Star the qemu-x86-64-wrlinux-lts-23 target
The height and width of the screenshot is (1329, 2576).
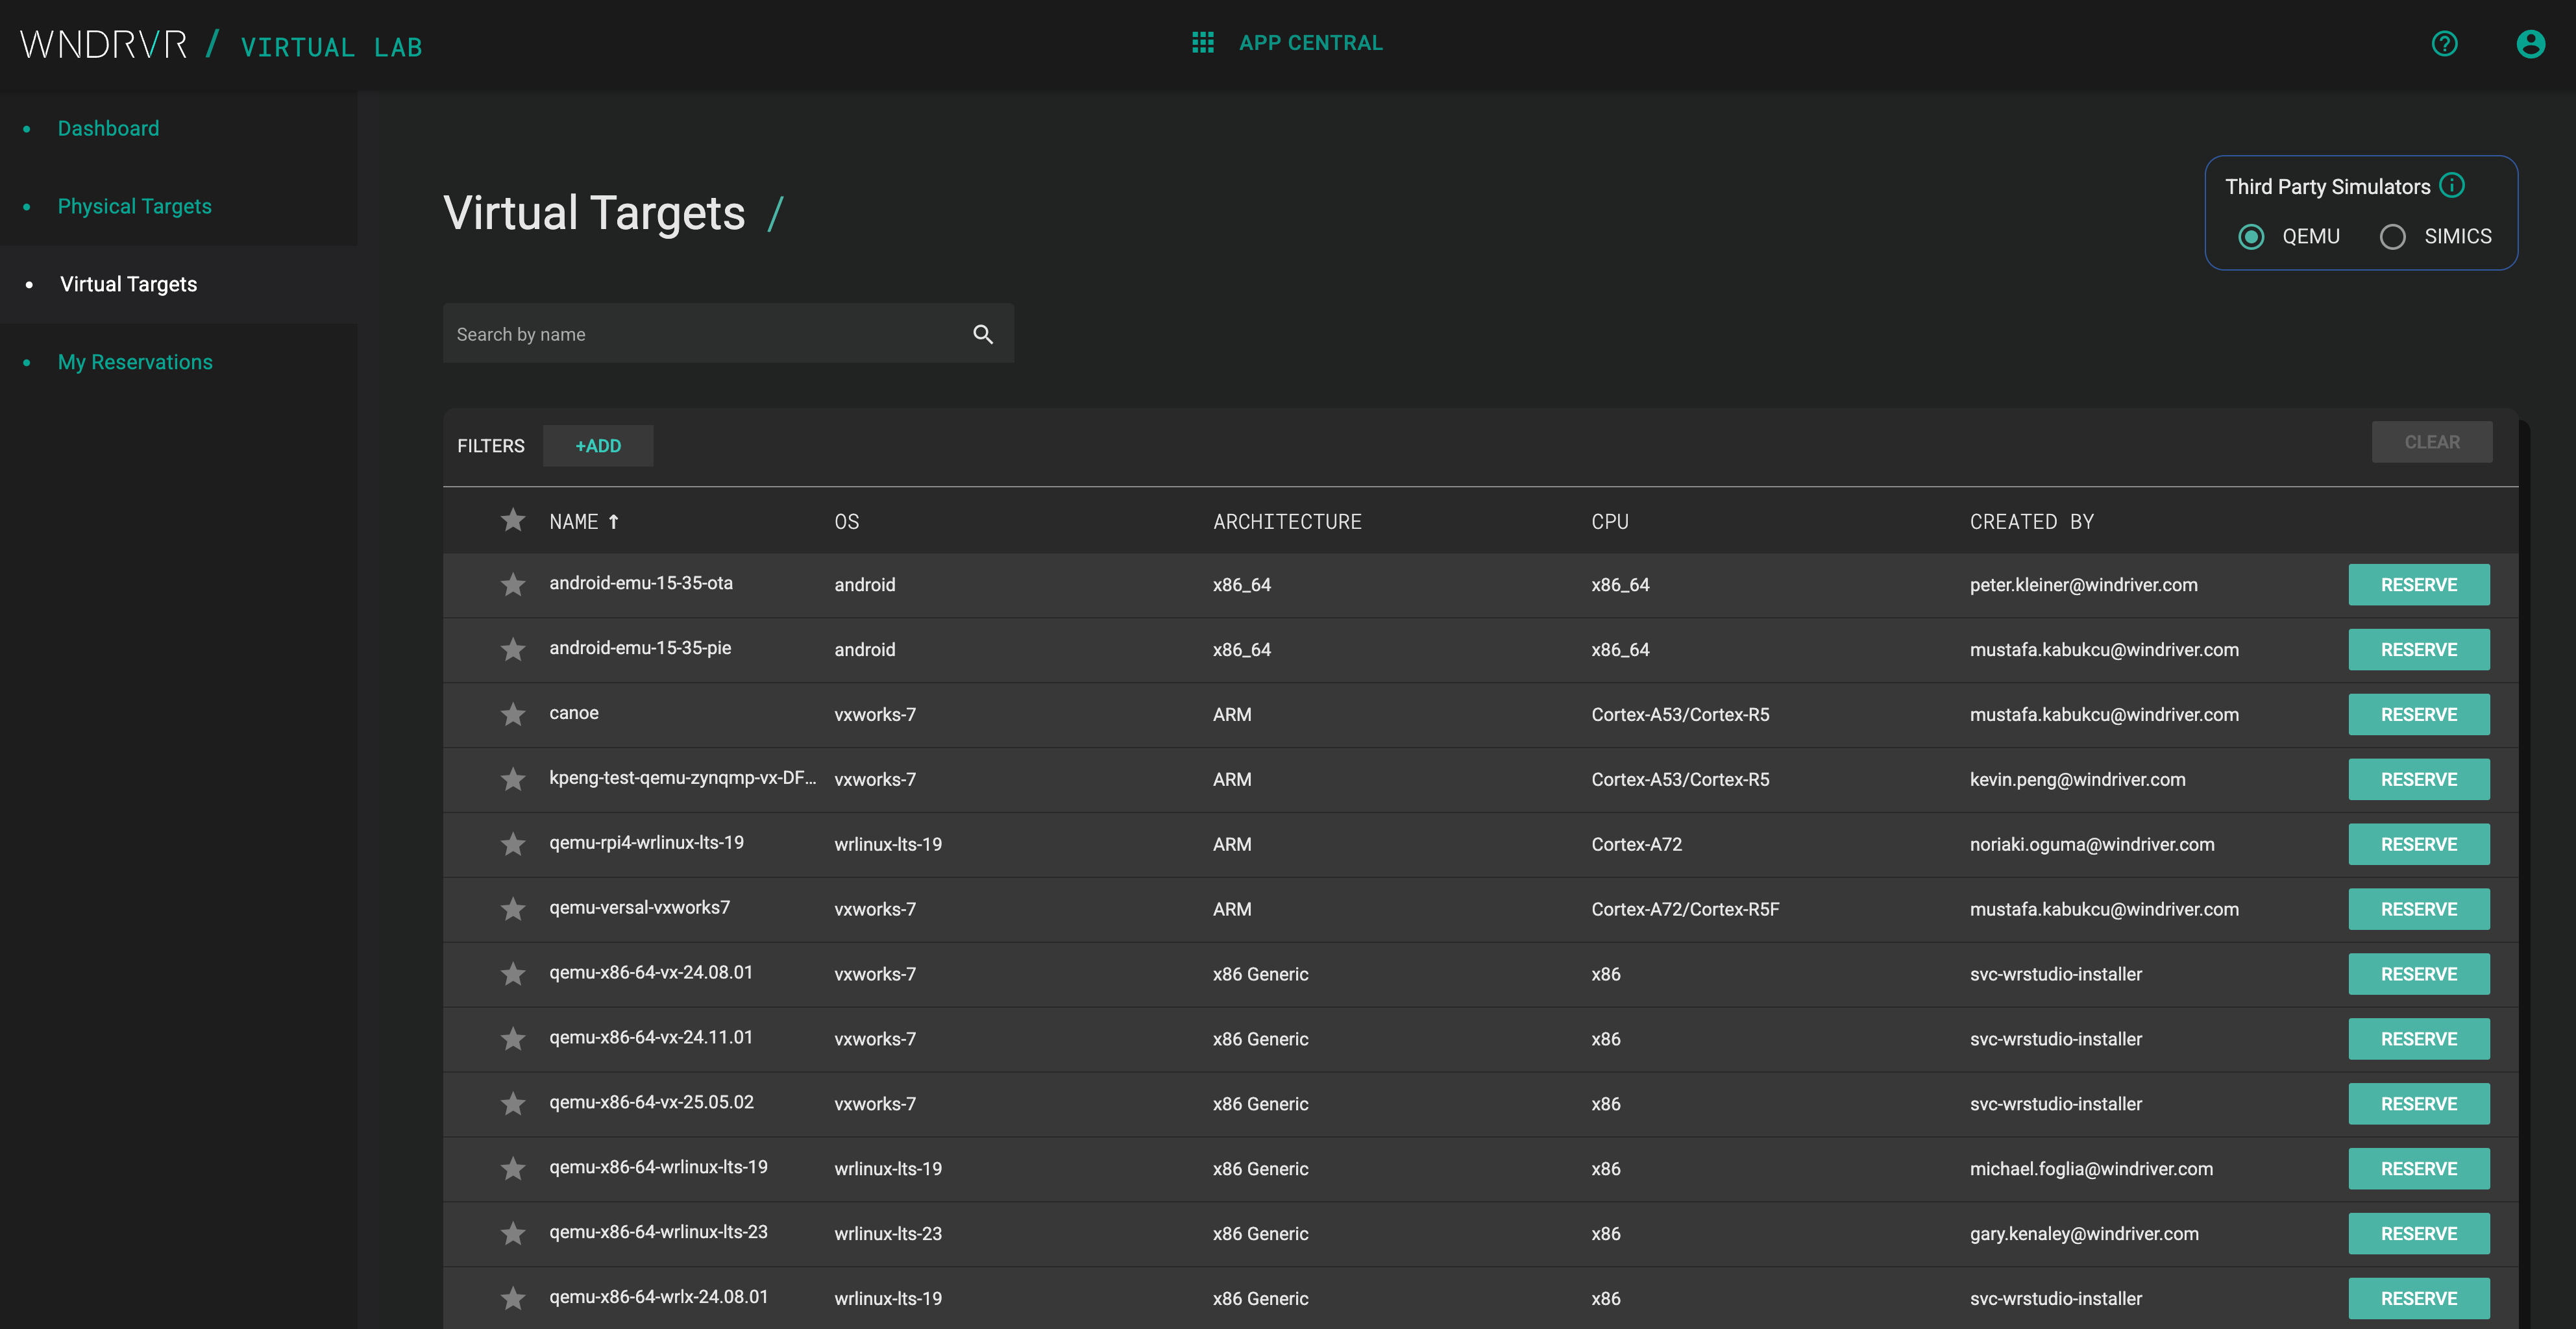[x=513, y=1233]
